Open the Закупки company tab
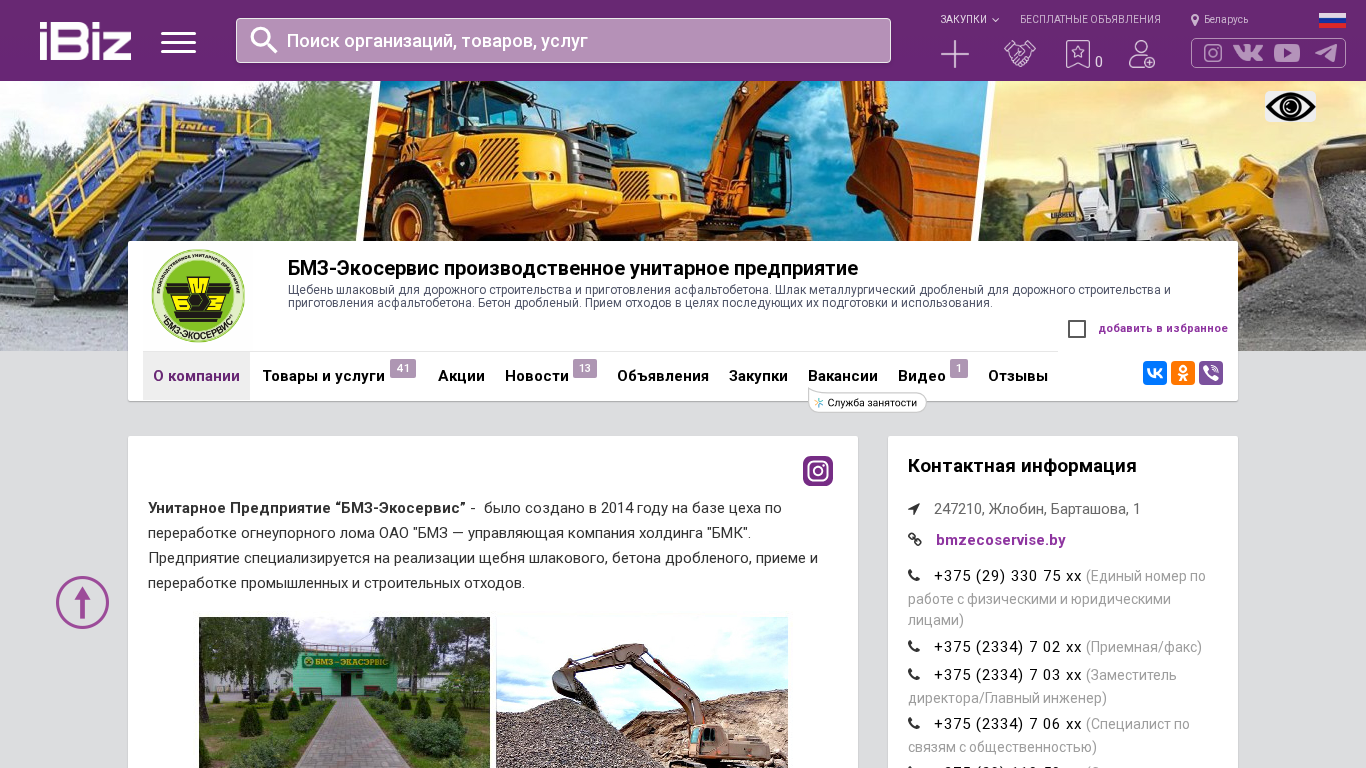The image size is (1366, 768). 758,376
